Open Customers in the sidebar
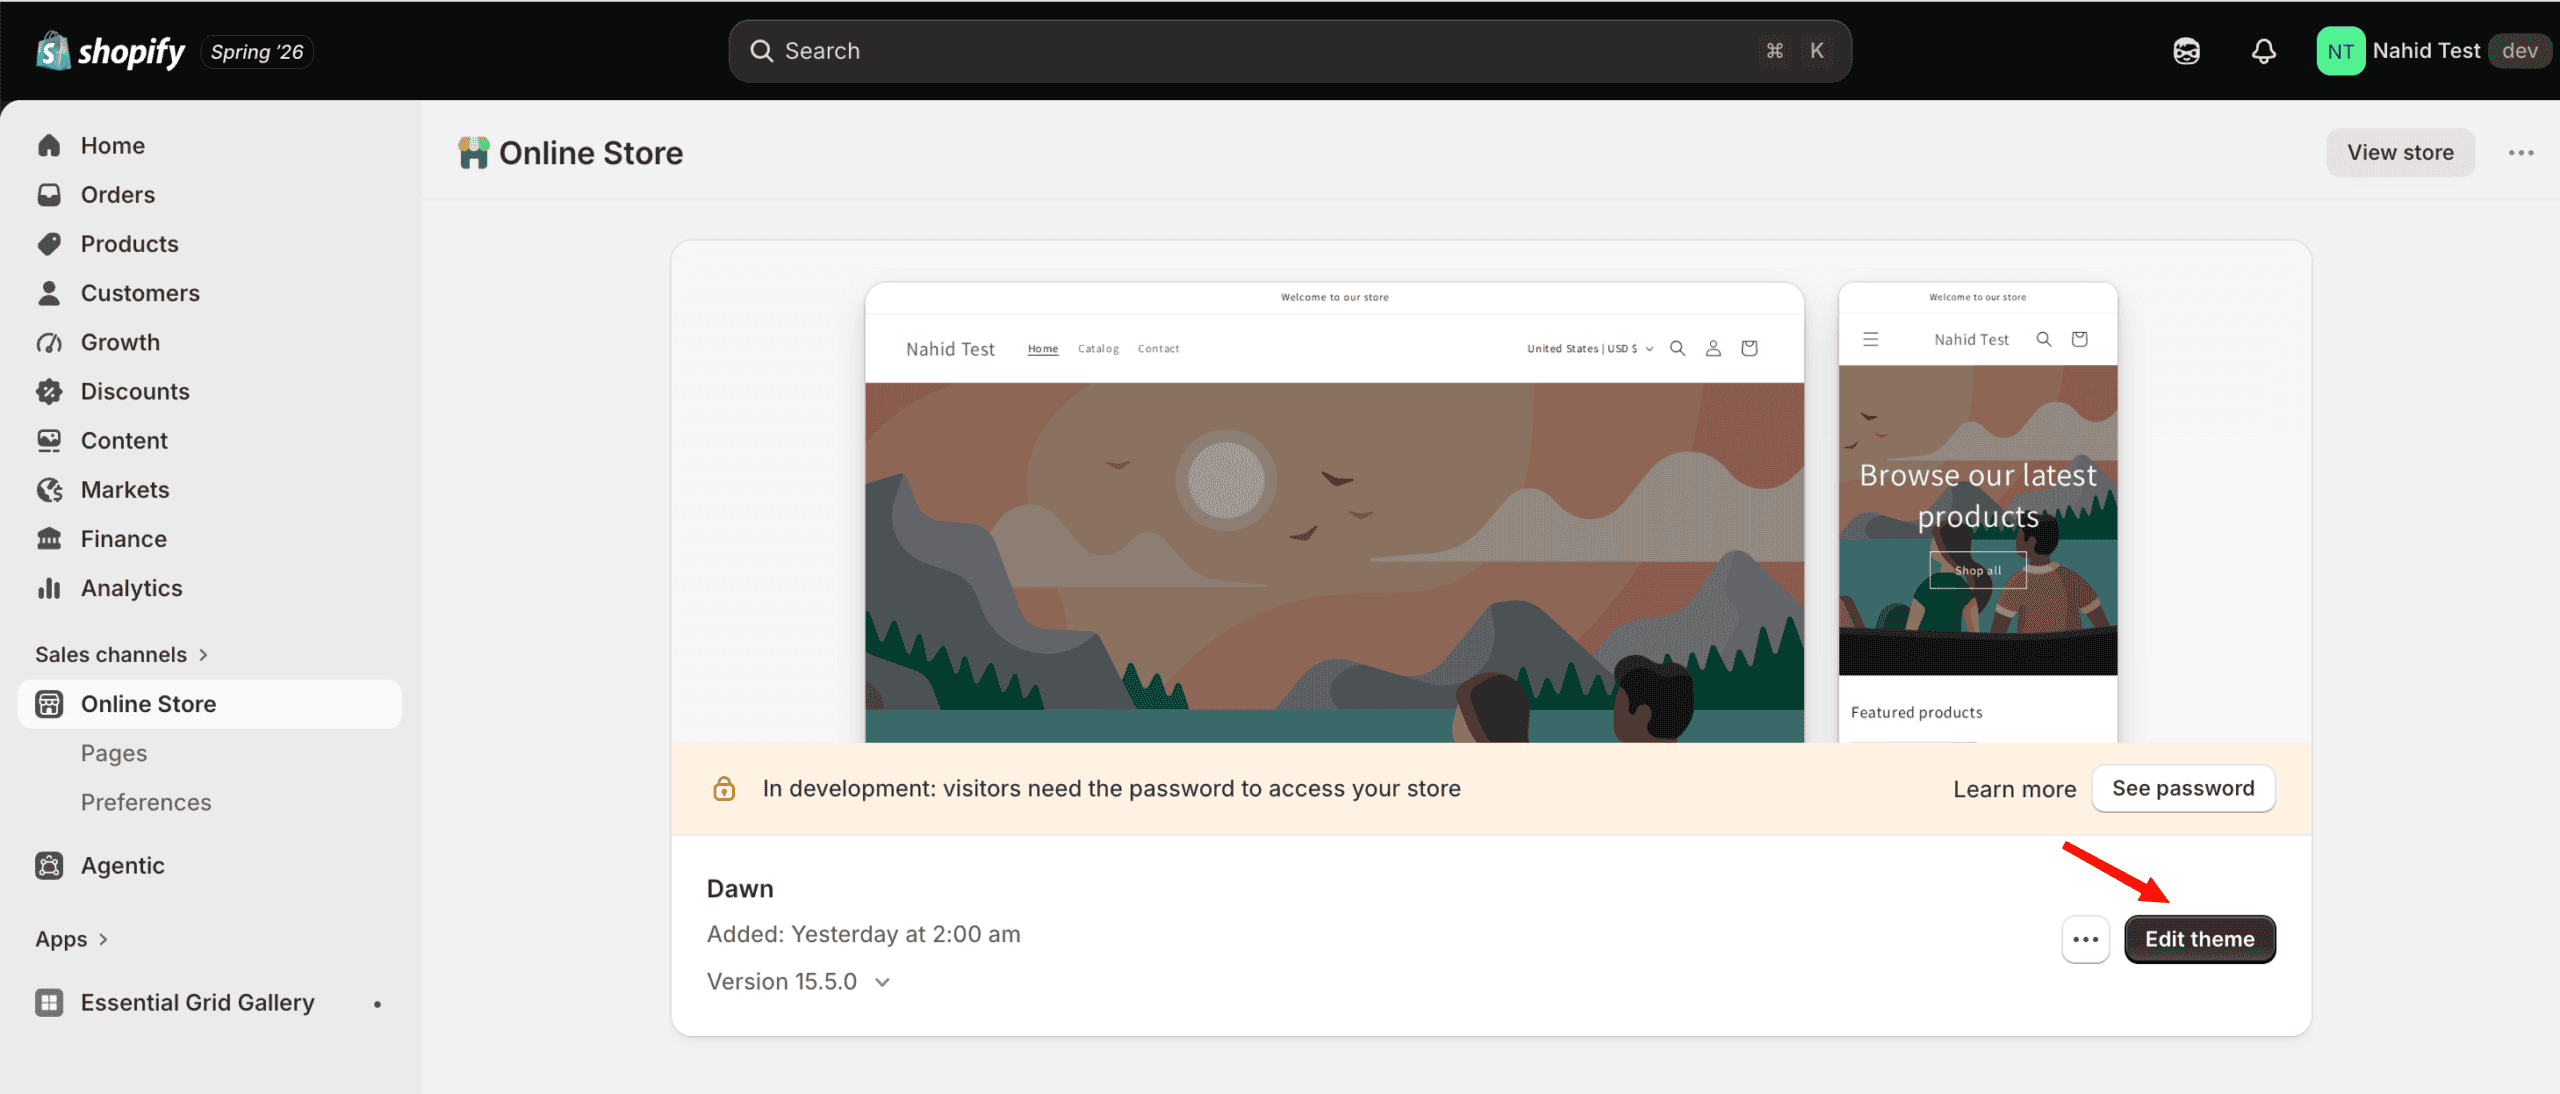 210,293
